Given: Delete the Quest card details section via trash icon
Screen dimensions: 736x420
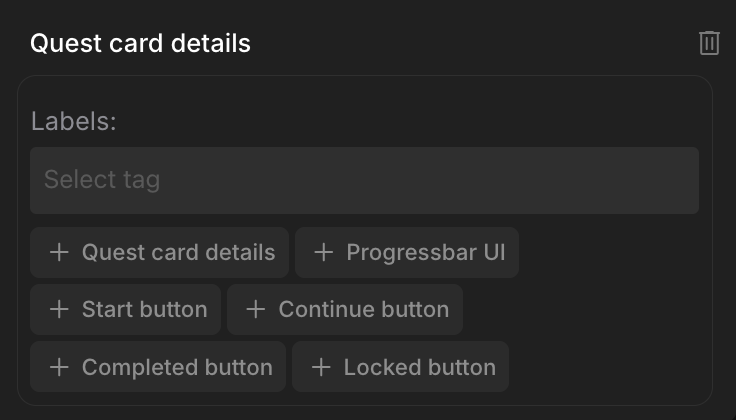Looking at the screenshot, I should [x=709, y=43].
